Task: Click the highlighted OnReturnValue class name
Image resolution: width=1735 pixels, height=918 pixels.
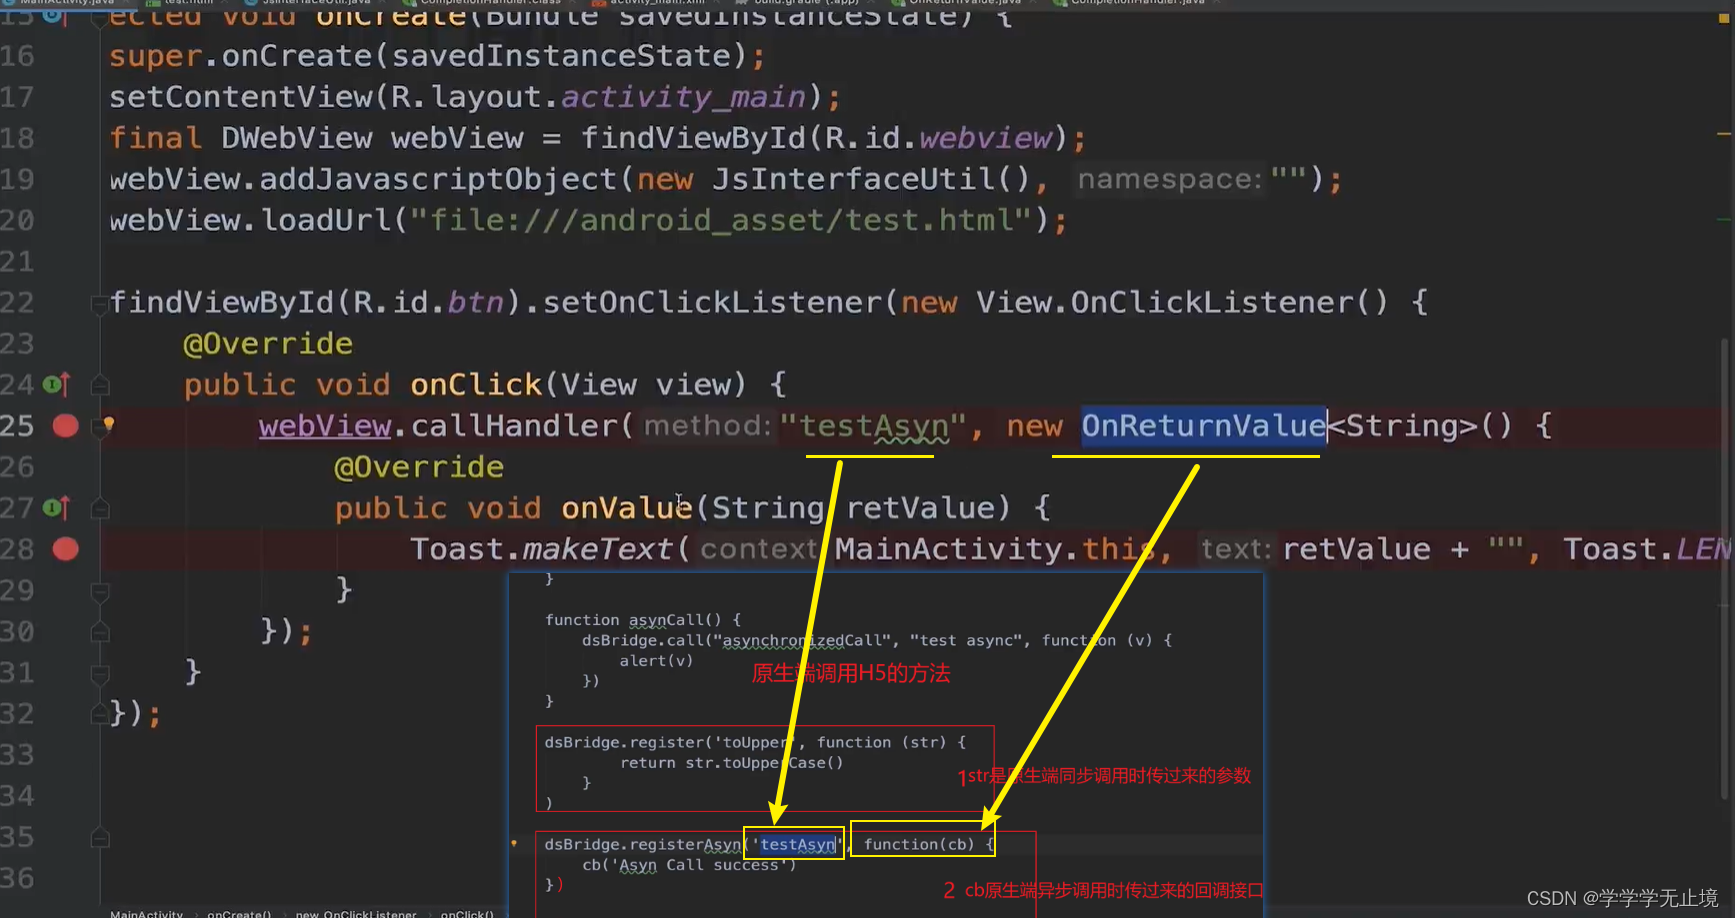Action: [1203, 426]
